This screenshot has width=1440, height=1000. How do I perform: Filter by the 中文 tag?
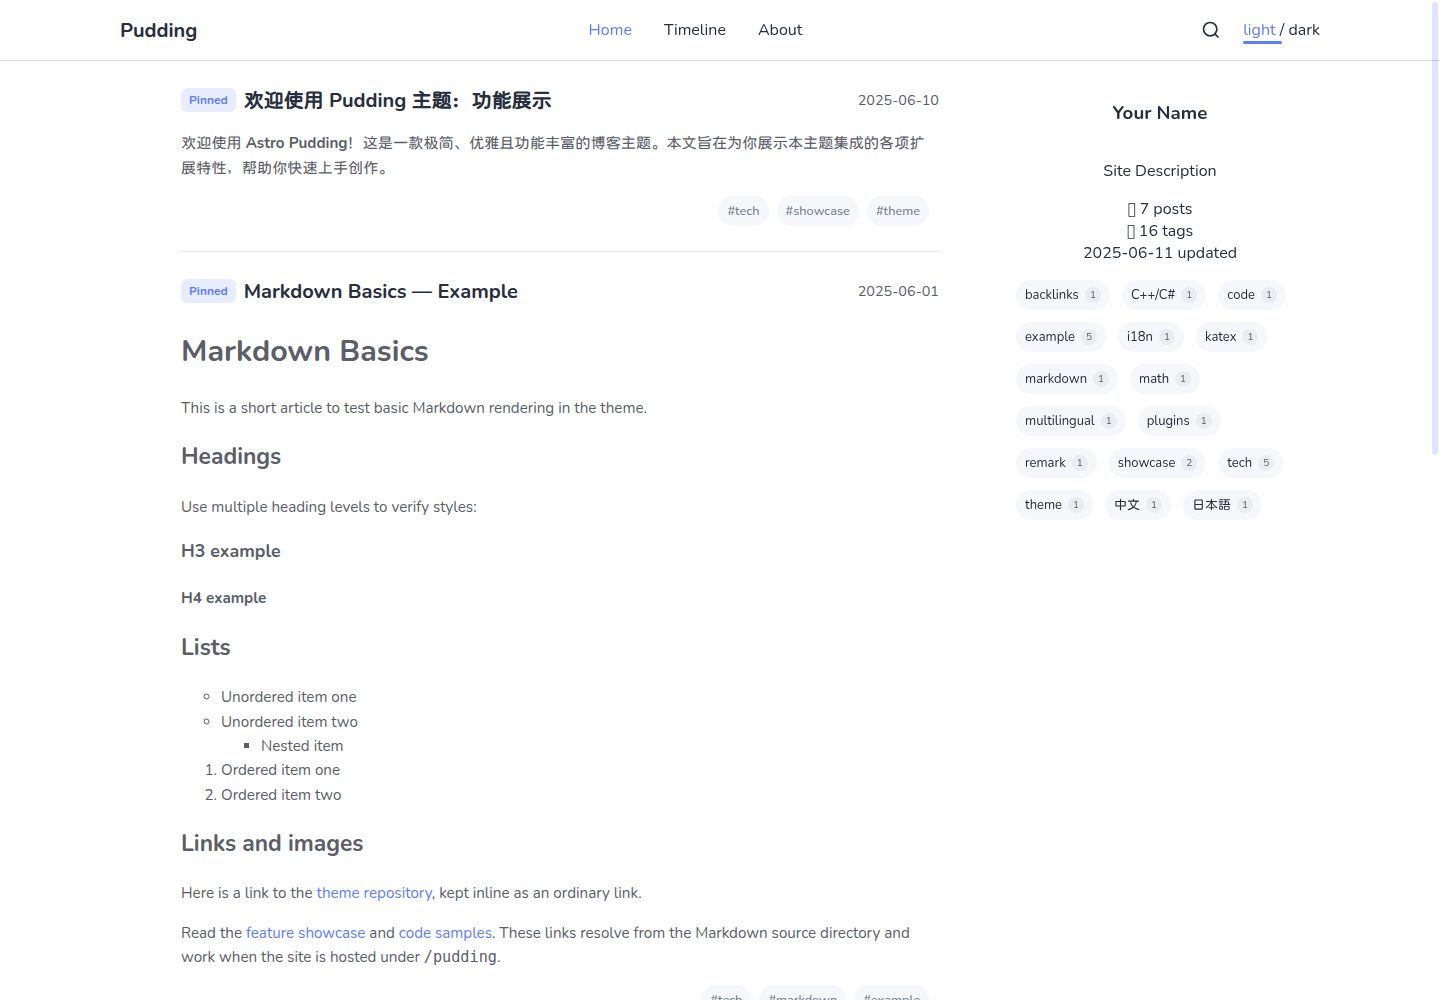[1138, 505]
